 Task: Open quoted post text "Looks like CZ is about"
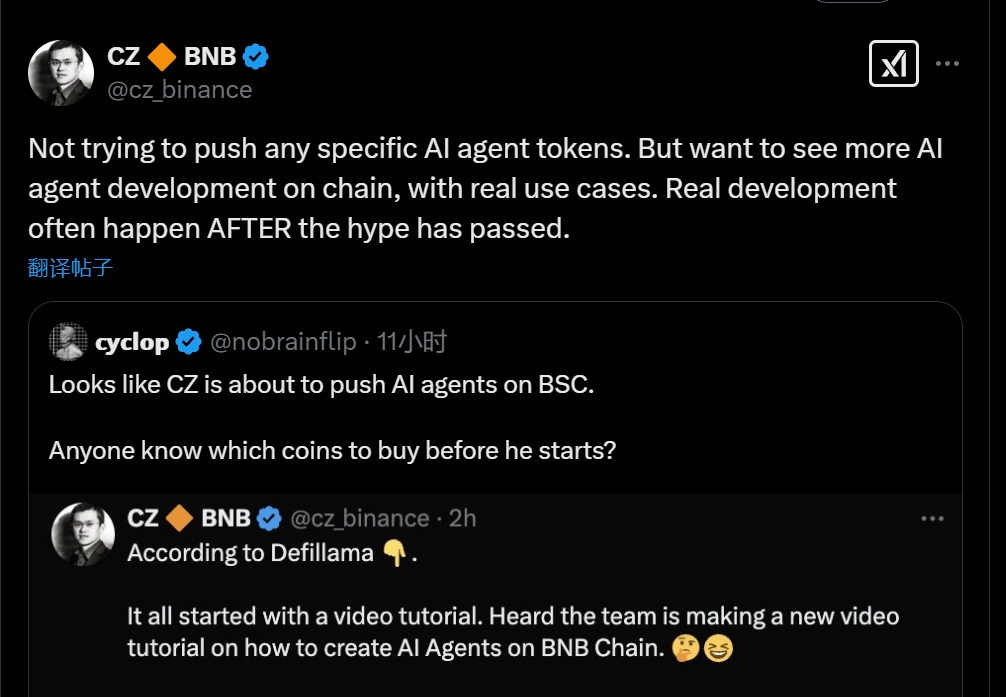click(x=321, y=385)
